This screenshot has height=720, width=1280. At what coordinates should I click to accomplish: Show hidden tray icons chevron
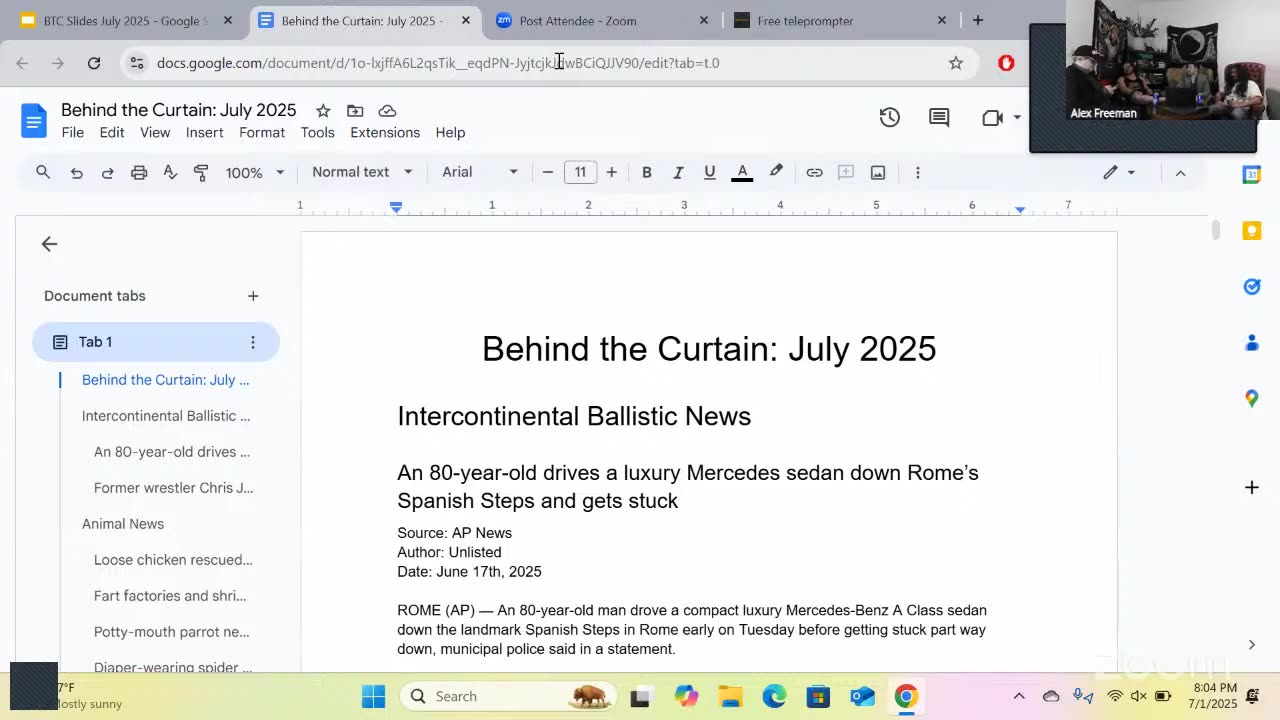pos(1019,696)
